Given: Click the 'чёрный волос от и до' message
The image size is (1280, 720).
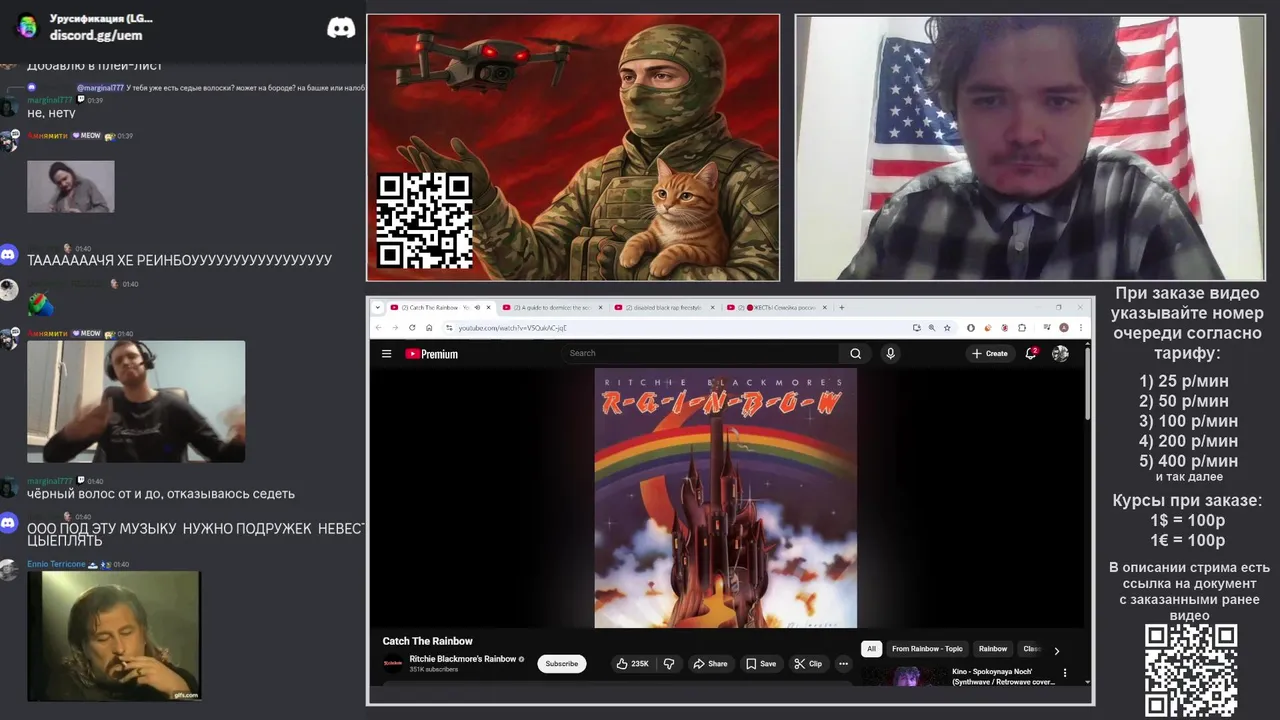Looking at the screenshot, I should [161, 494].
